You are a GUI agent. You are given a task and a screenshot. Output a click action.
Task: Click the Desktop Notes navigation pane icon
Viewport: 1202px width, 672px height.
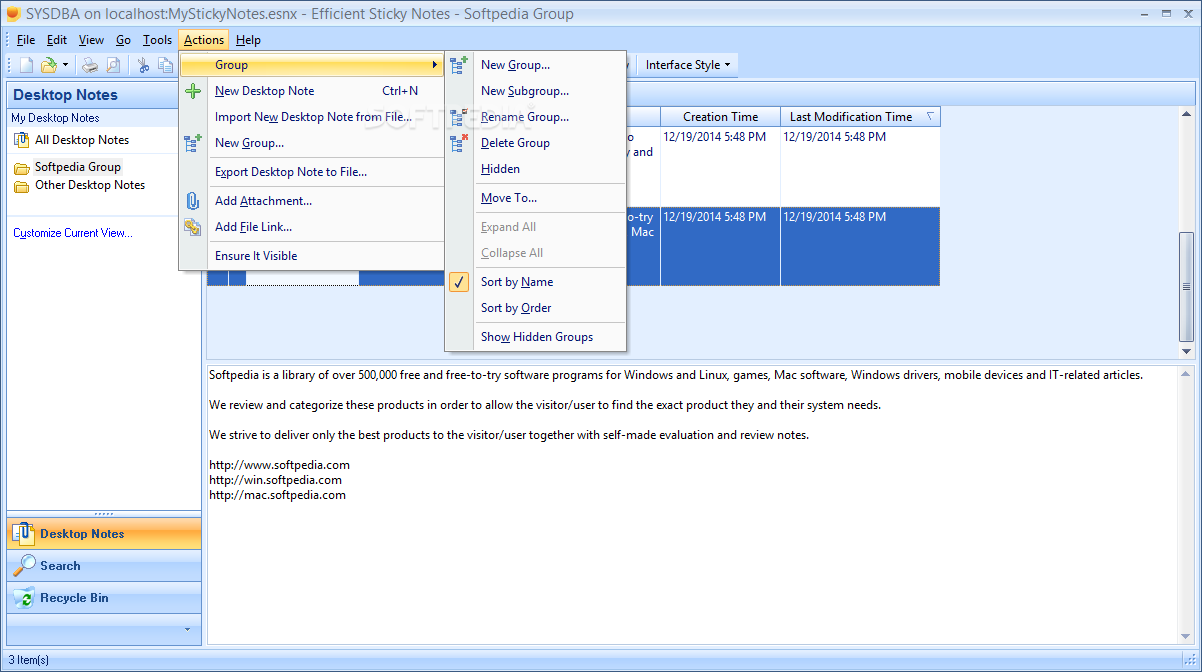pos(23,533)
